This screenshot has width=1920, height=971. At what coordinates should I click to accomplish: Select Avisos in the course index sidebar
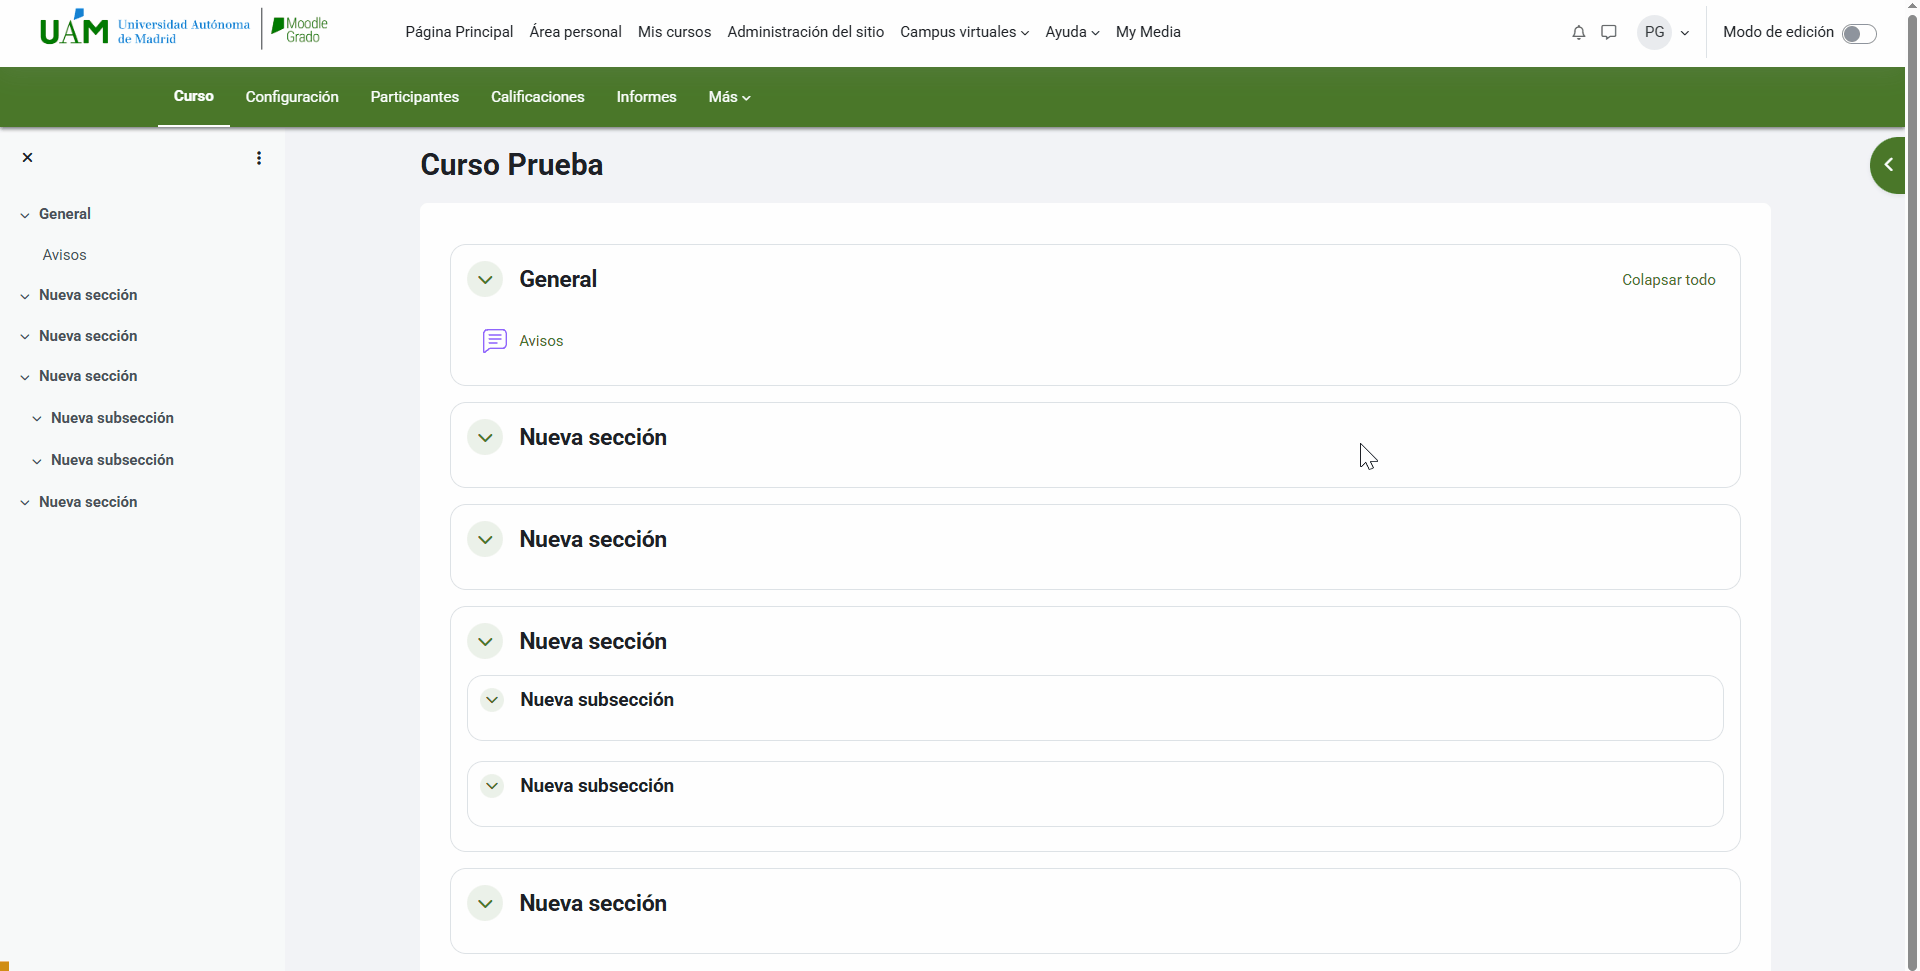(x=65, y=255)
